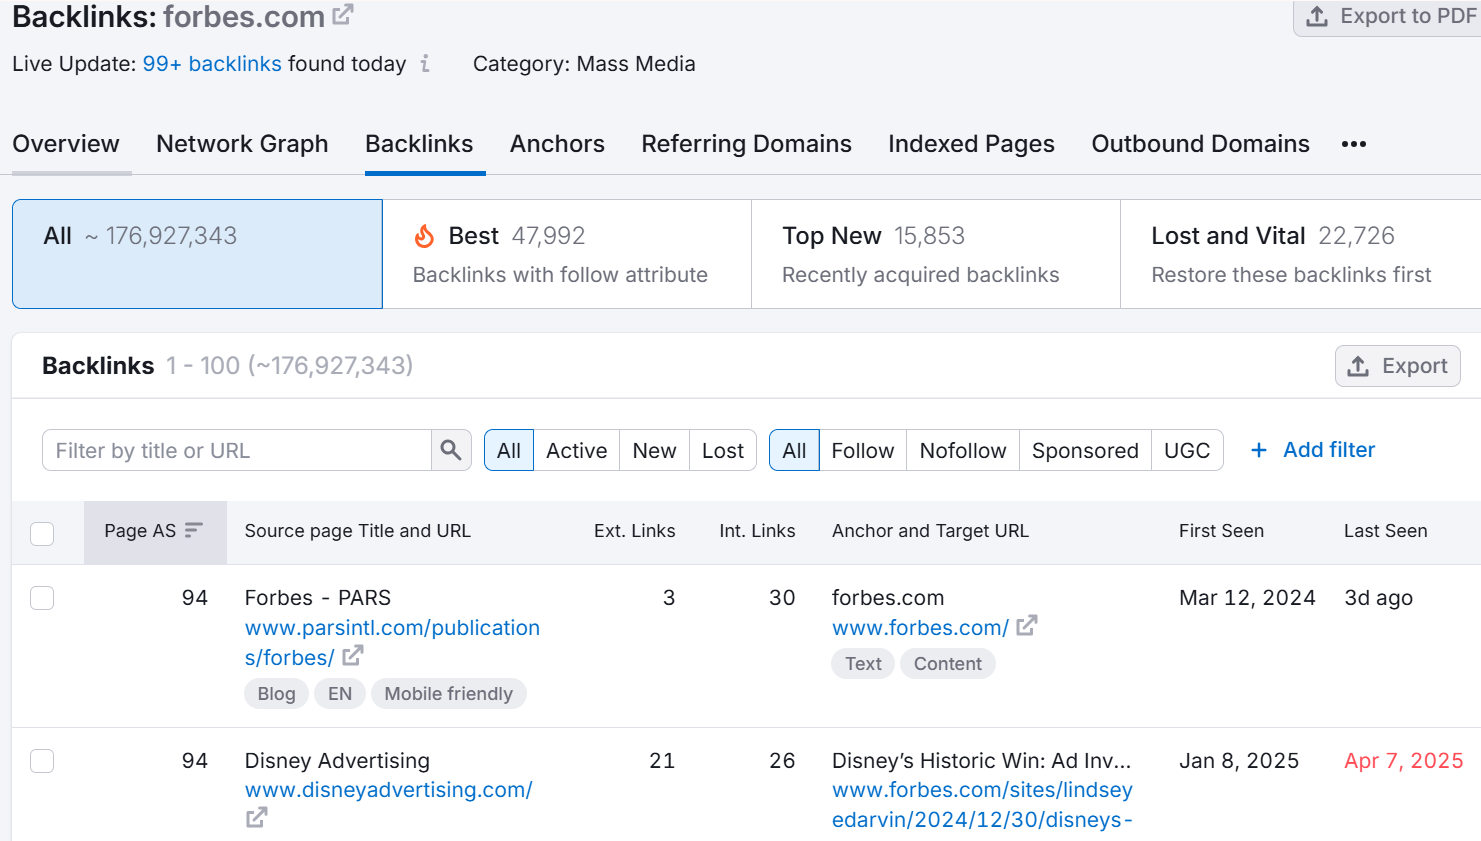This screenshot has height=841, width=1481.
Task: Check the Disney Advertising row checkbox
Action: click(42, 761)
